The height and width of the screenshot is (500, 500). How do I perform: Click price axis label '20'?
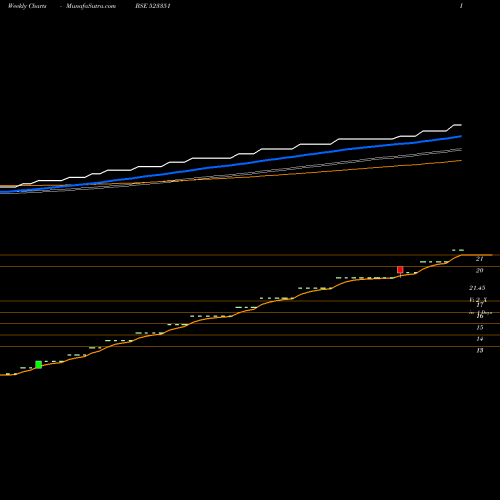[x=479, y=270]
